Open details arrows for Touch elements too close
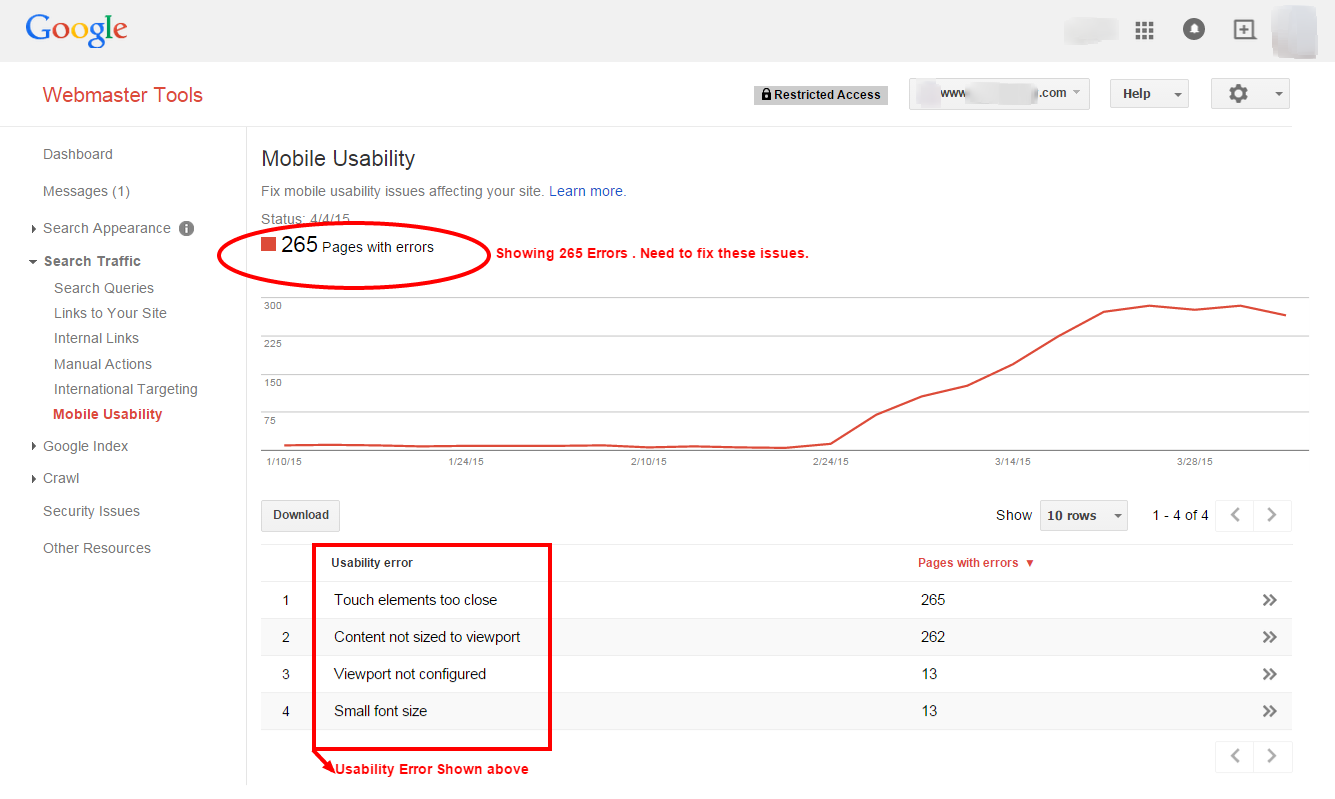 pyautogui.click(x=1270, y=600)
